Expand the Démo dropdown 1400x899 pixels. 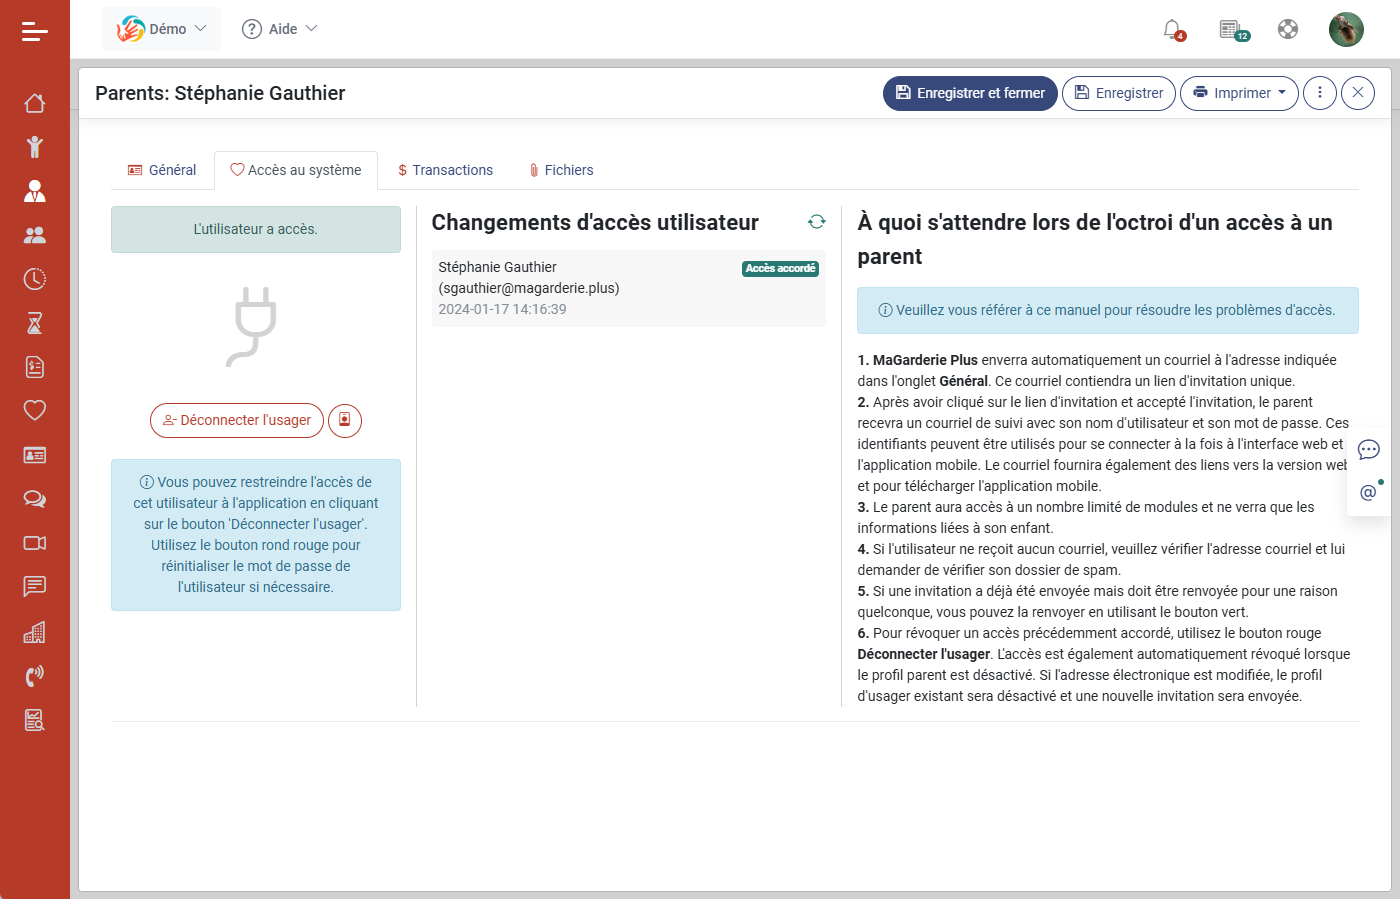coord(162,29)
